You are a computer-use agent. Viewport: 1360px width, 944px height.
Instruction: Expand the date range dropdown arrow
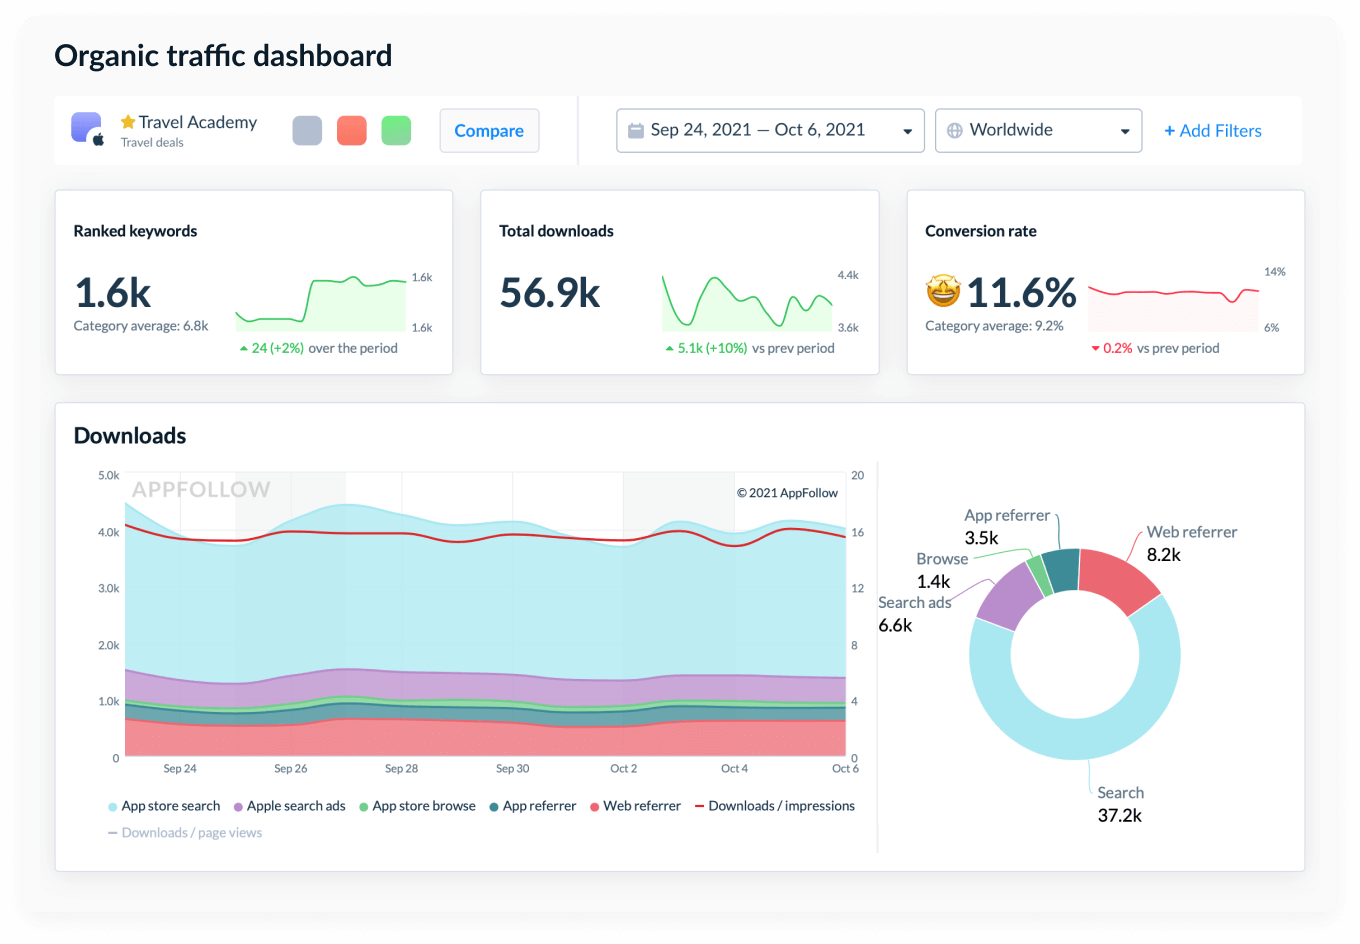point(907,131)
